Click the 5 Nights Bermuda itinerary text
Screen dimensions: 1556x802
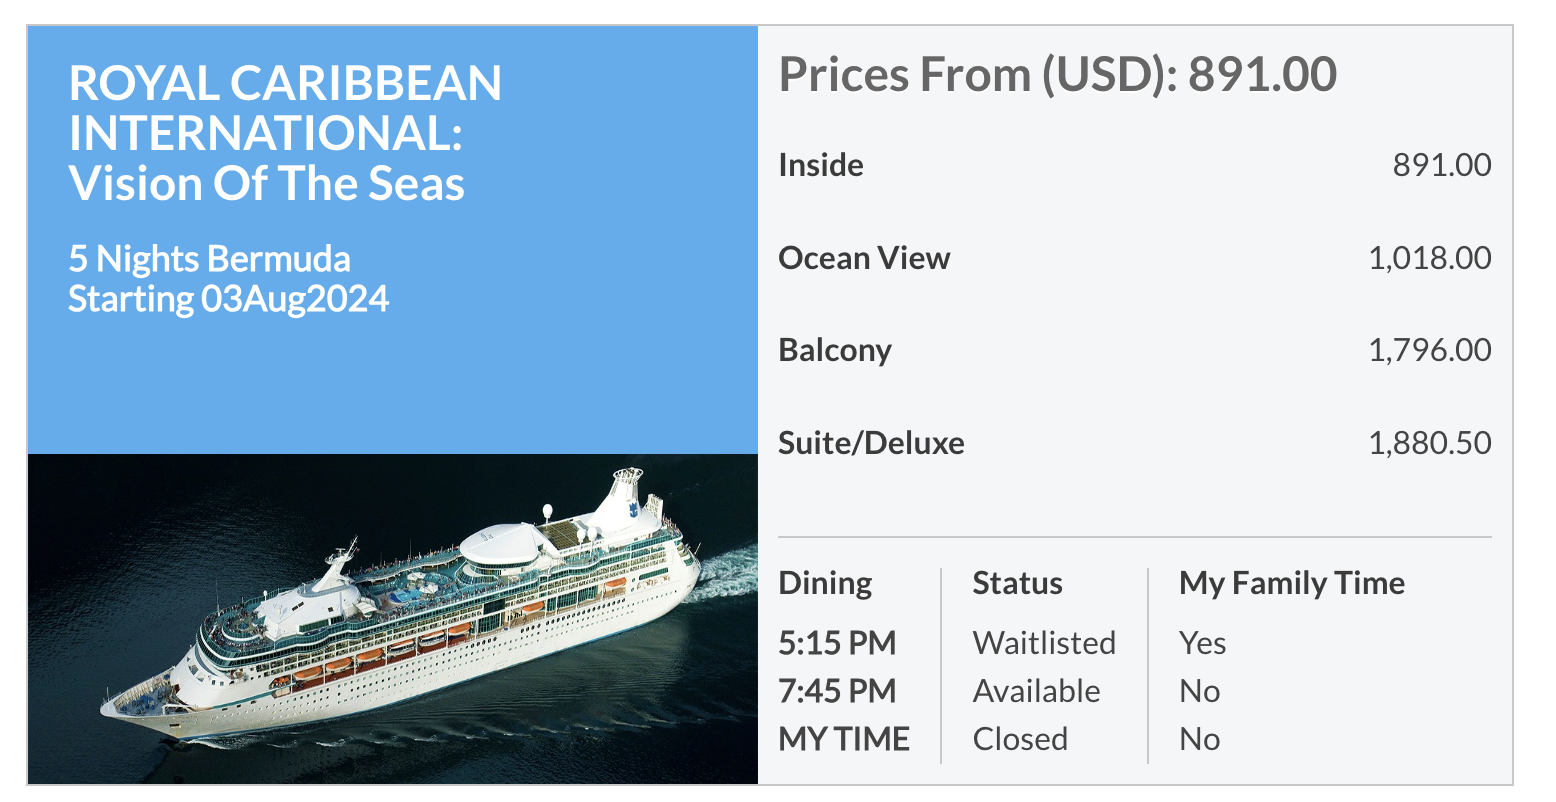click(x=209, y=259)
